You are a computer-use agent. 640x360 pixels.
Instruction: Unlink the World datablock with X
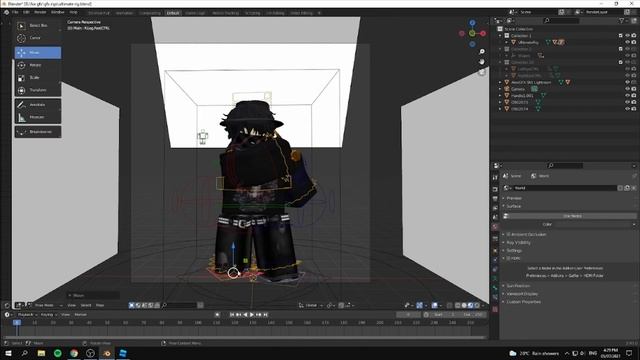(634, 188)
